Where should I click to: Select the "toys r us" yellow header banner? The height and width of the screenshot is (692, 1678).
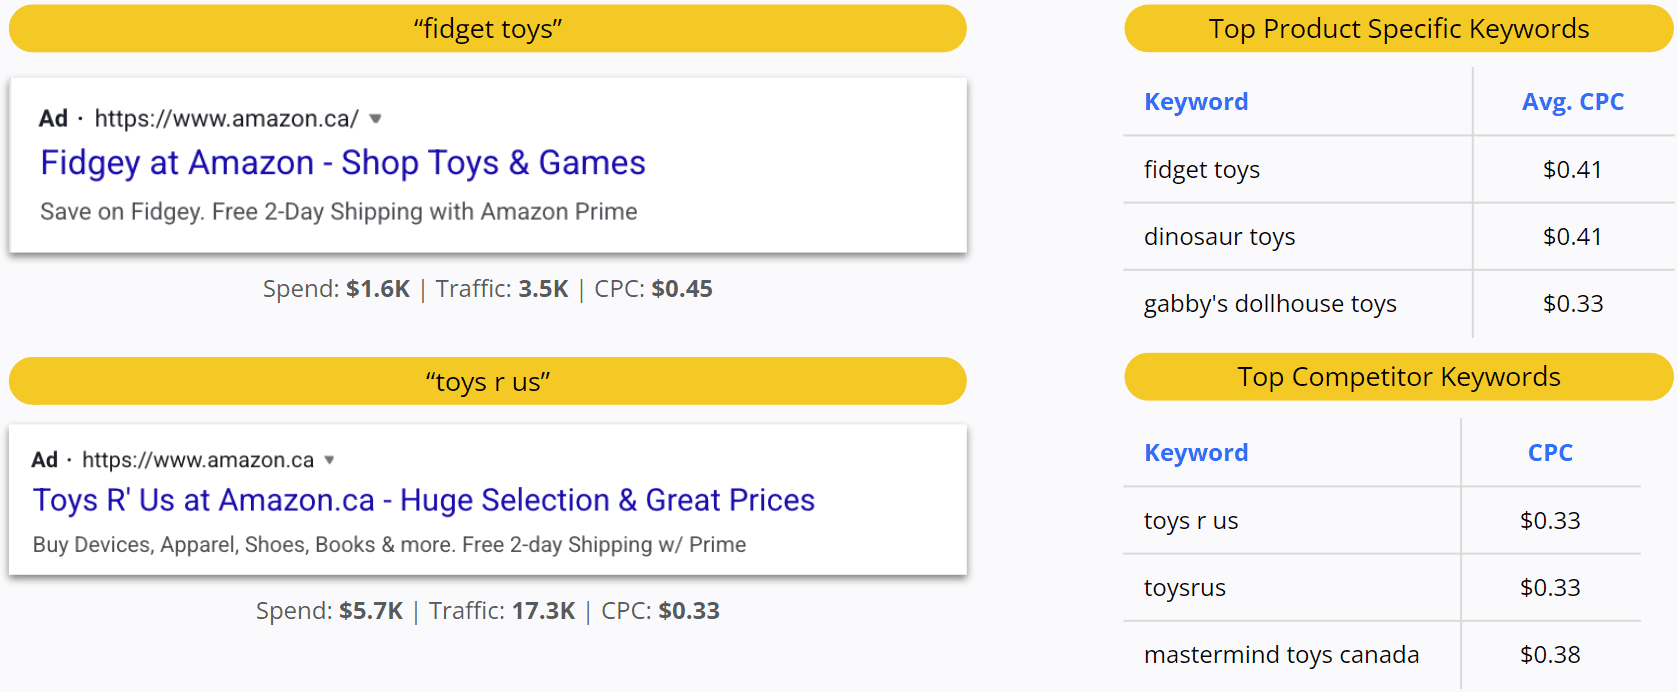[488, 382]
